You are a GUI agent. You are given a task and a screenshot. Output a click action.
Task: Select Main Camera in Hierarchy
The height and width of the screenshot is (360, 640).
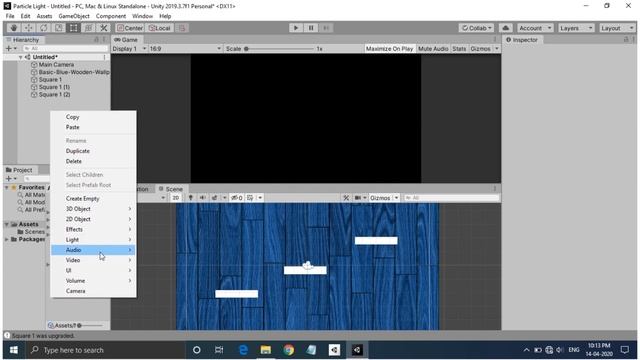(56, 64)
